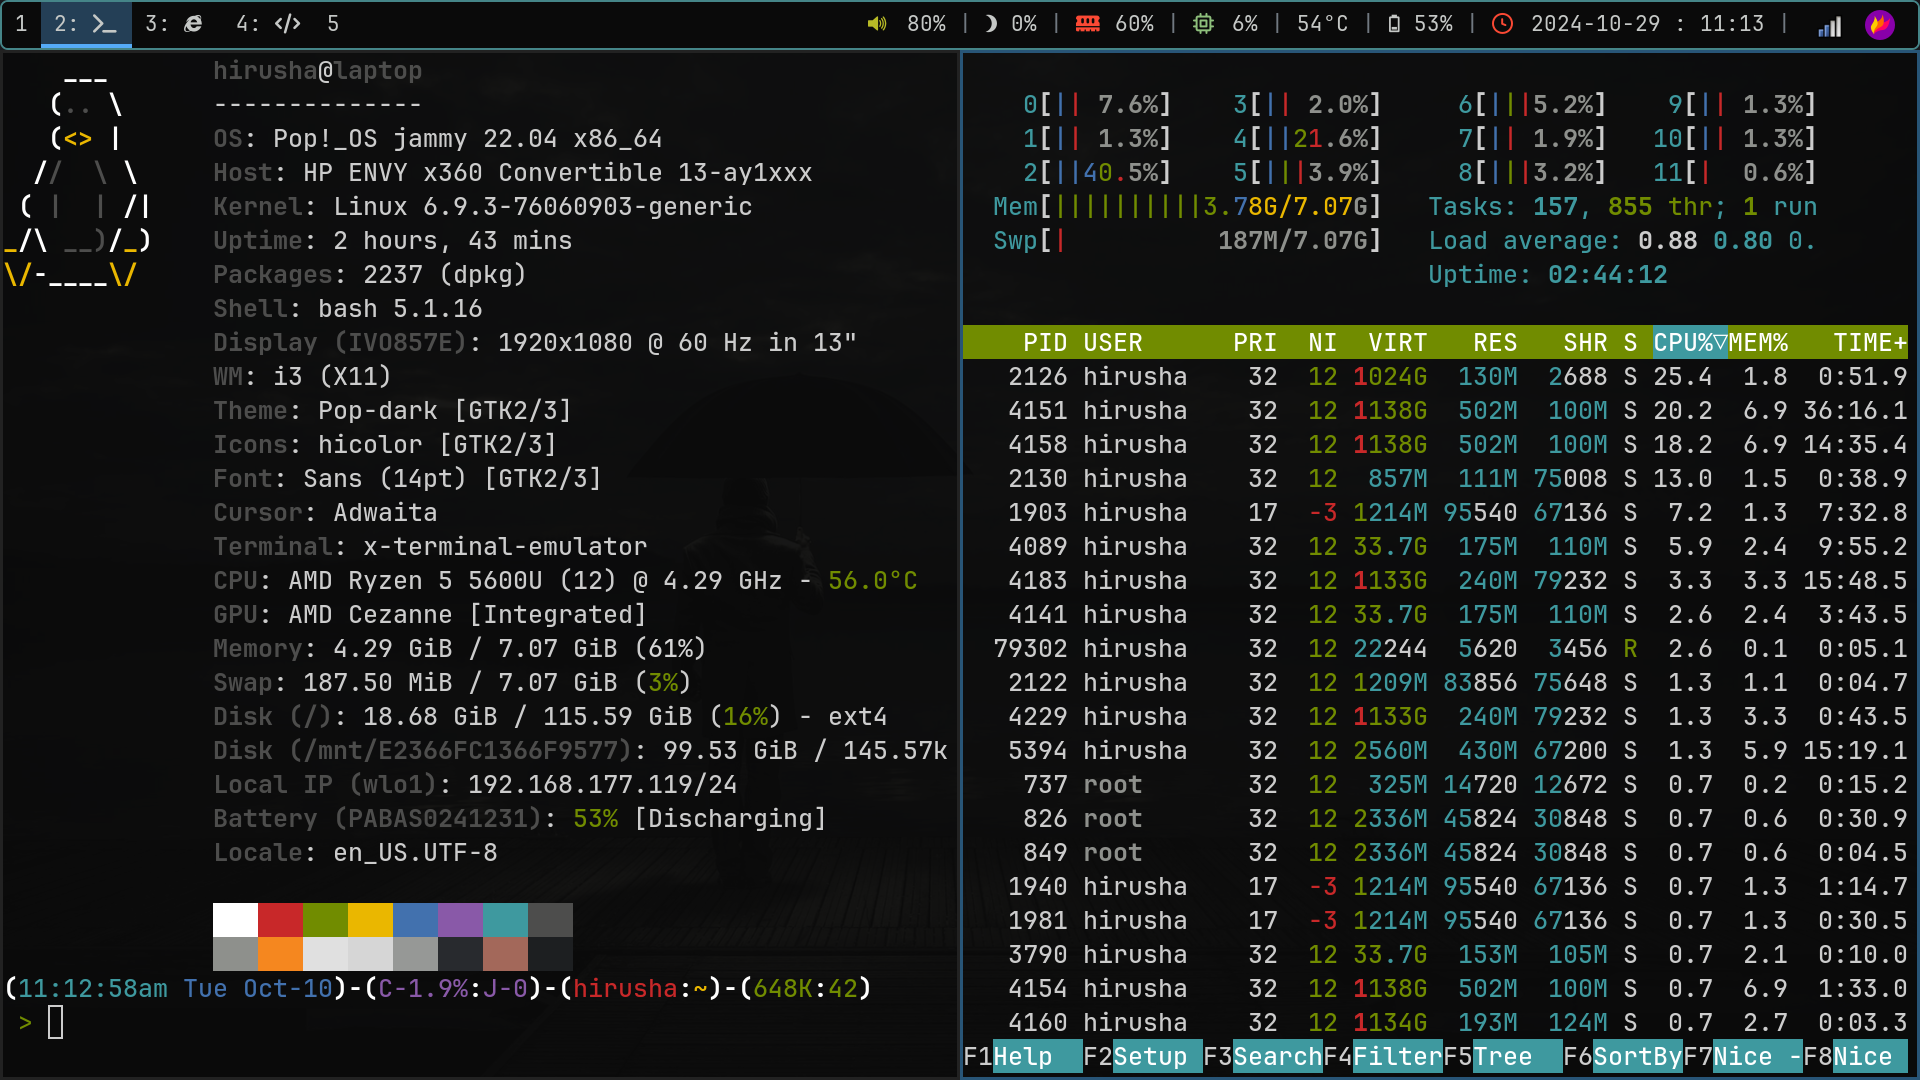Open the purple flame tray icon
This screenshot has width=1920, height=1080.
coord(1880,25)
